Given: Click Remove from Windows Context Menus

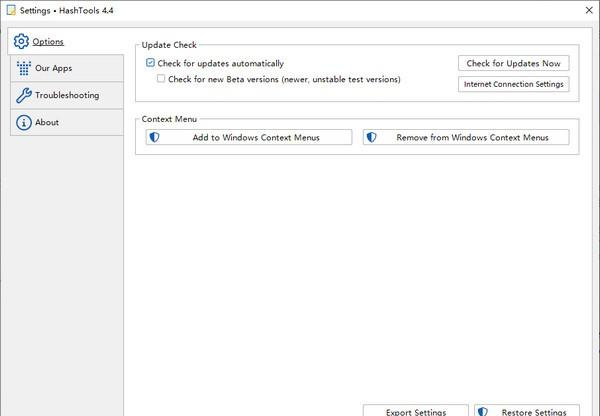Looking at the screenshot, I should 466,137.
